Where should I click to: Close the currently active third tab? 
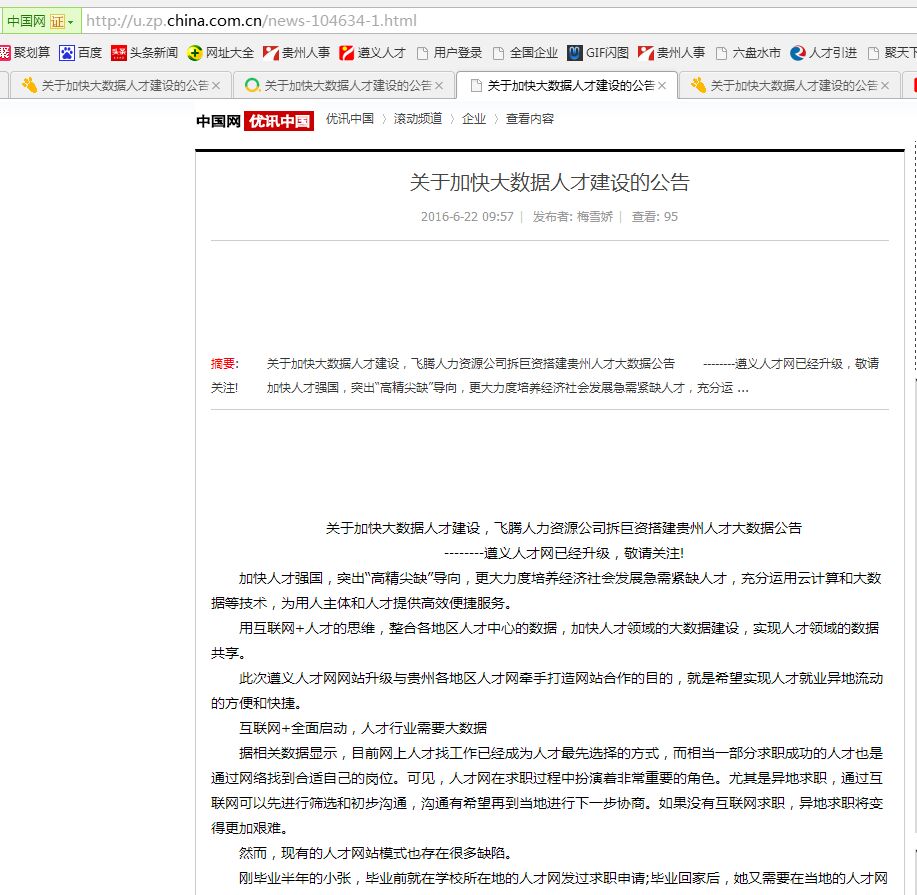(x=662, y=86)
